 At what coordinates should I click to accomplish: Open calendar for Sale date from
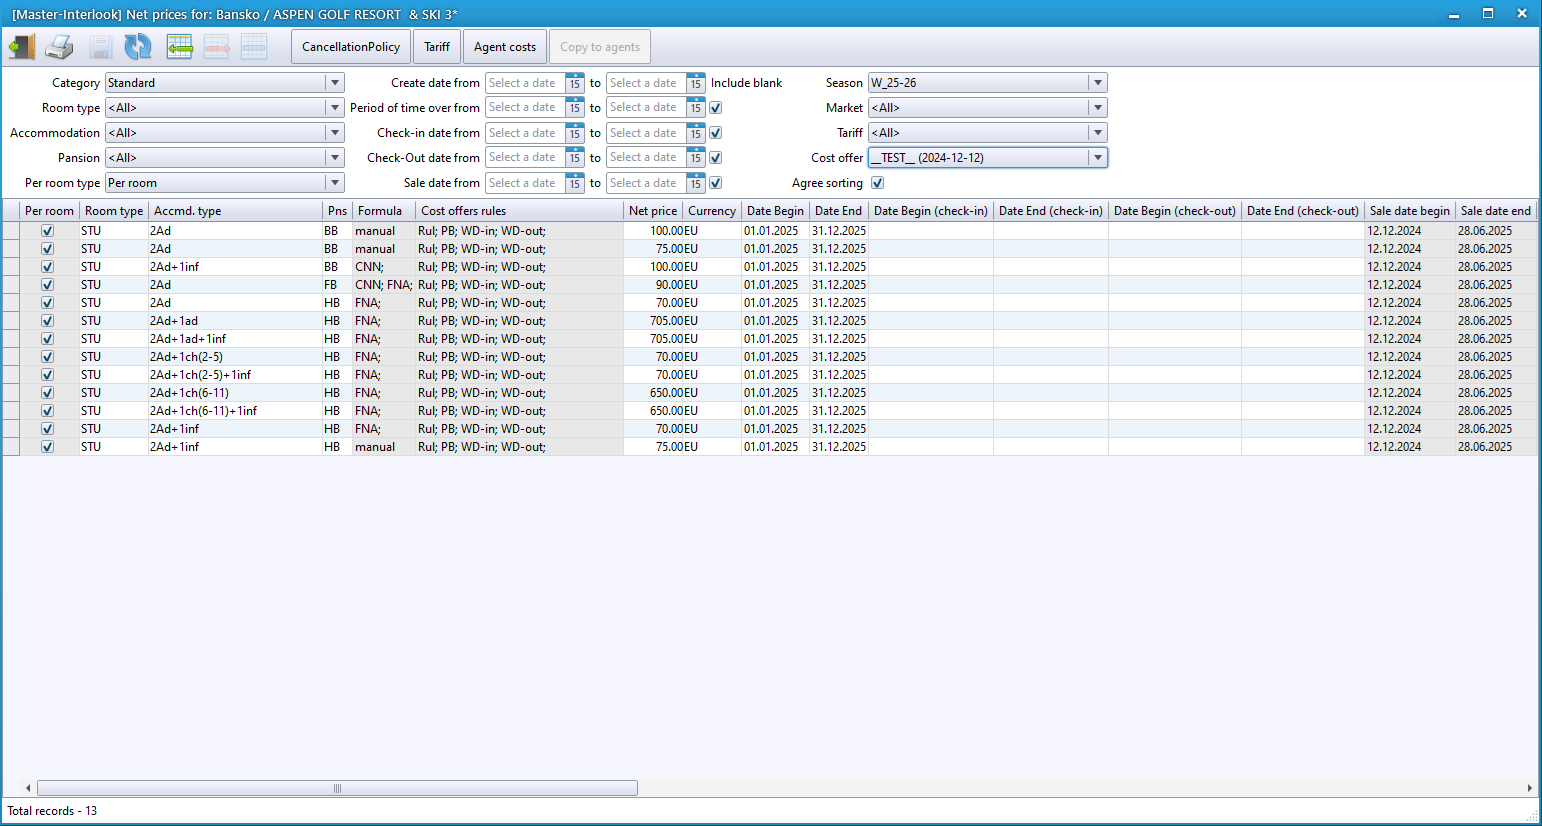coord(575,183)
